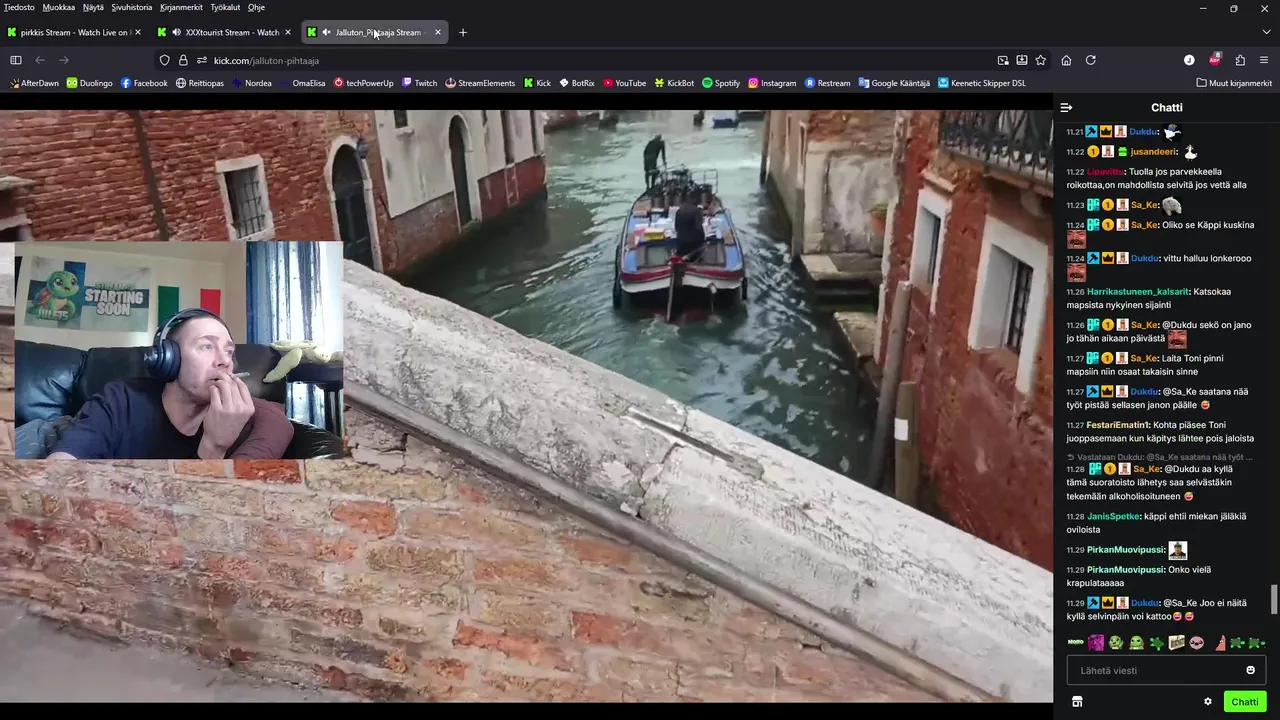Click the streamer webcam overlay

[179, 350]
